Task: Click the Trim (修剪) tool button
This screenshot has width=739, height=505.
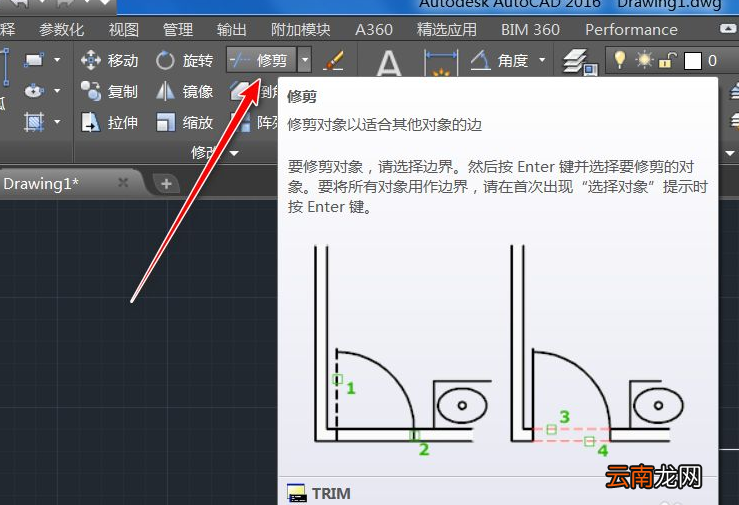Action: (262, 60)
